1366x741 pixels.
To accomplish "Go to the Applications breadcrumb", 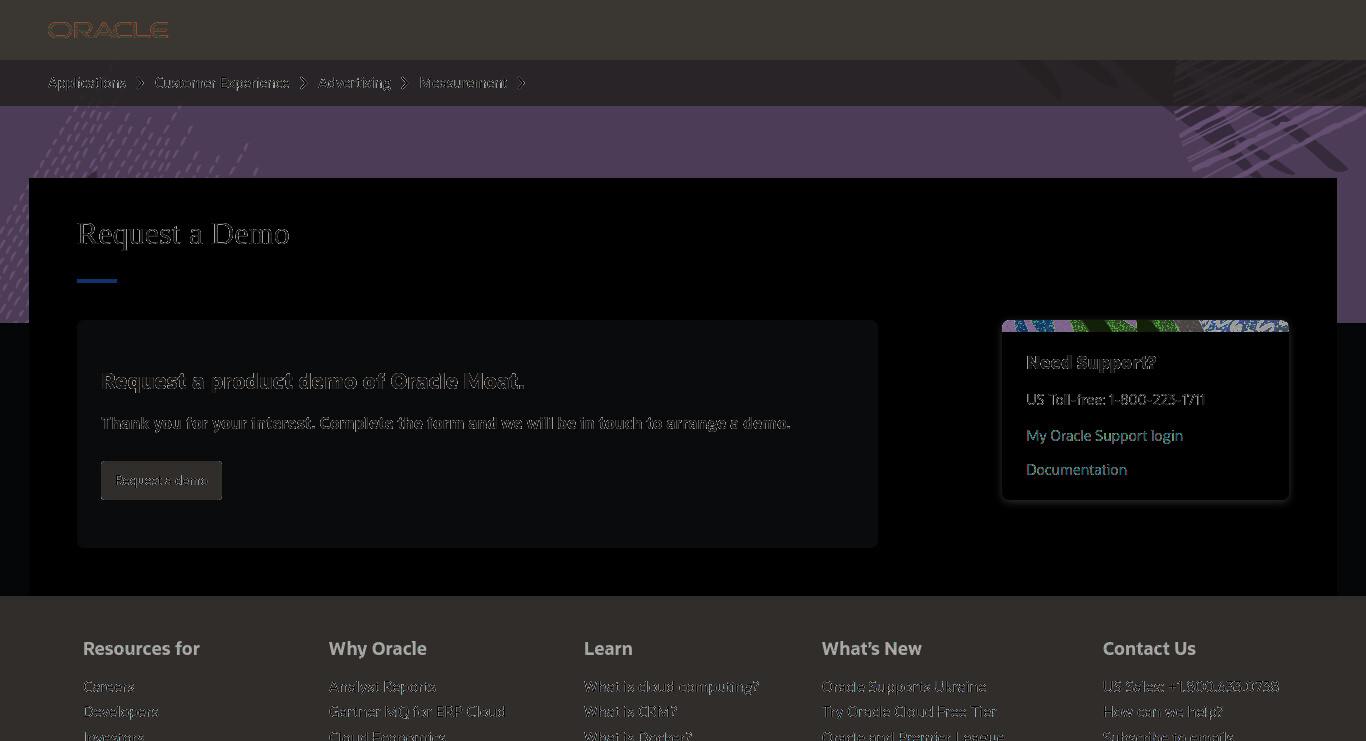I will [87, 83].
